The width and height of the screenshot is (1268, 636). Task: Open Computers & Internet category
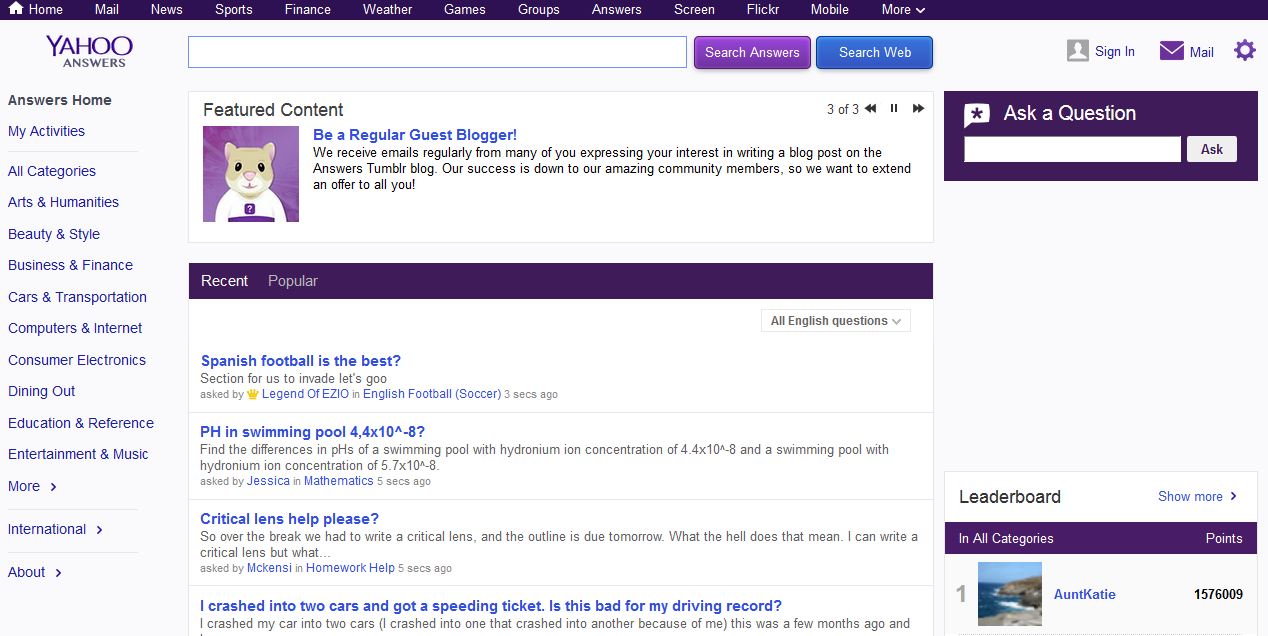[x=75, y=328]
